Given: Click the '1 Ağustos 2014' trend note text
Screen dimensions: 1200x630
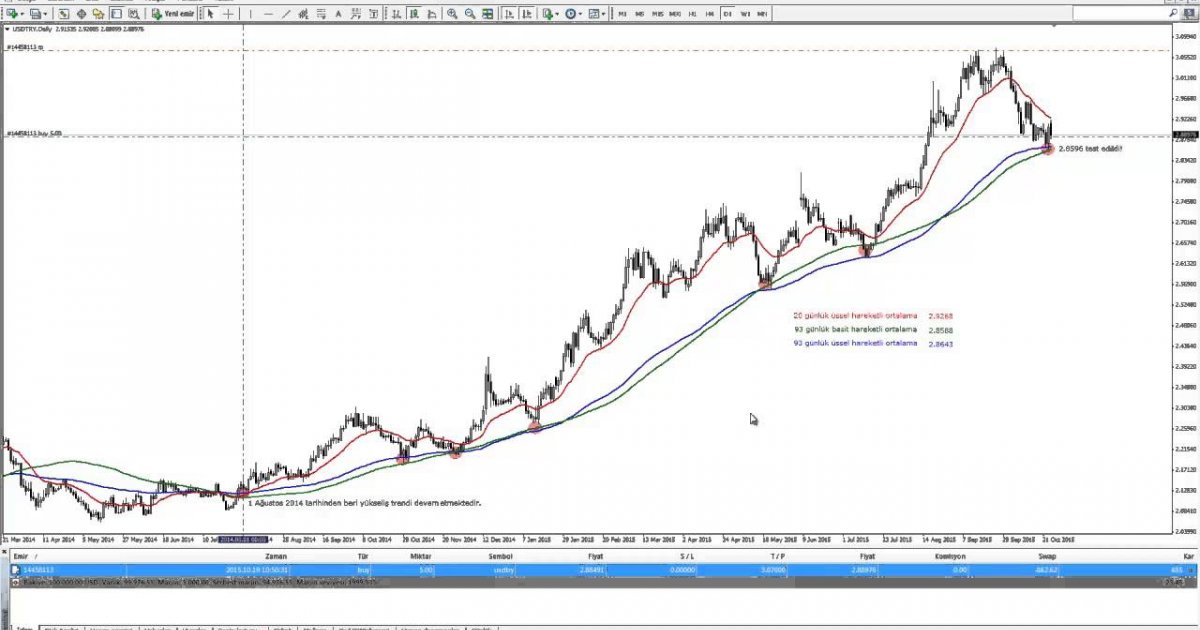Looking at the screenshot, I should [365, 503].
